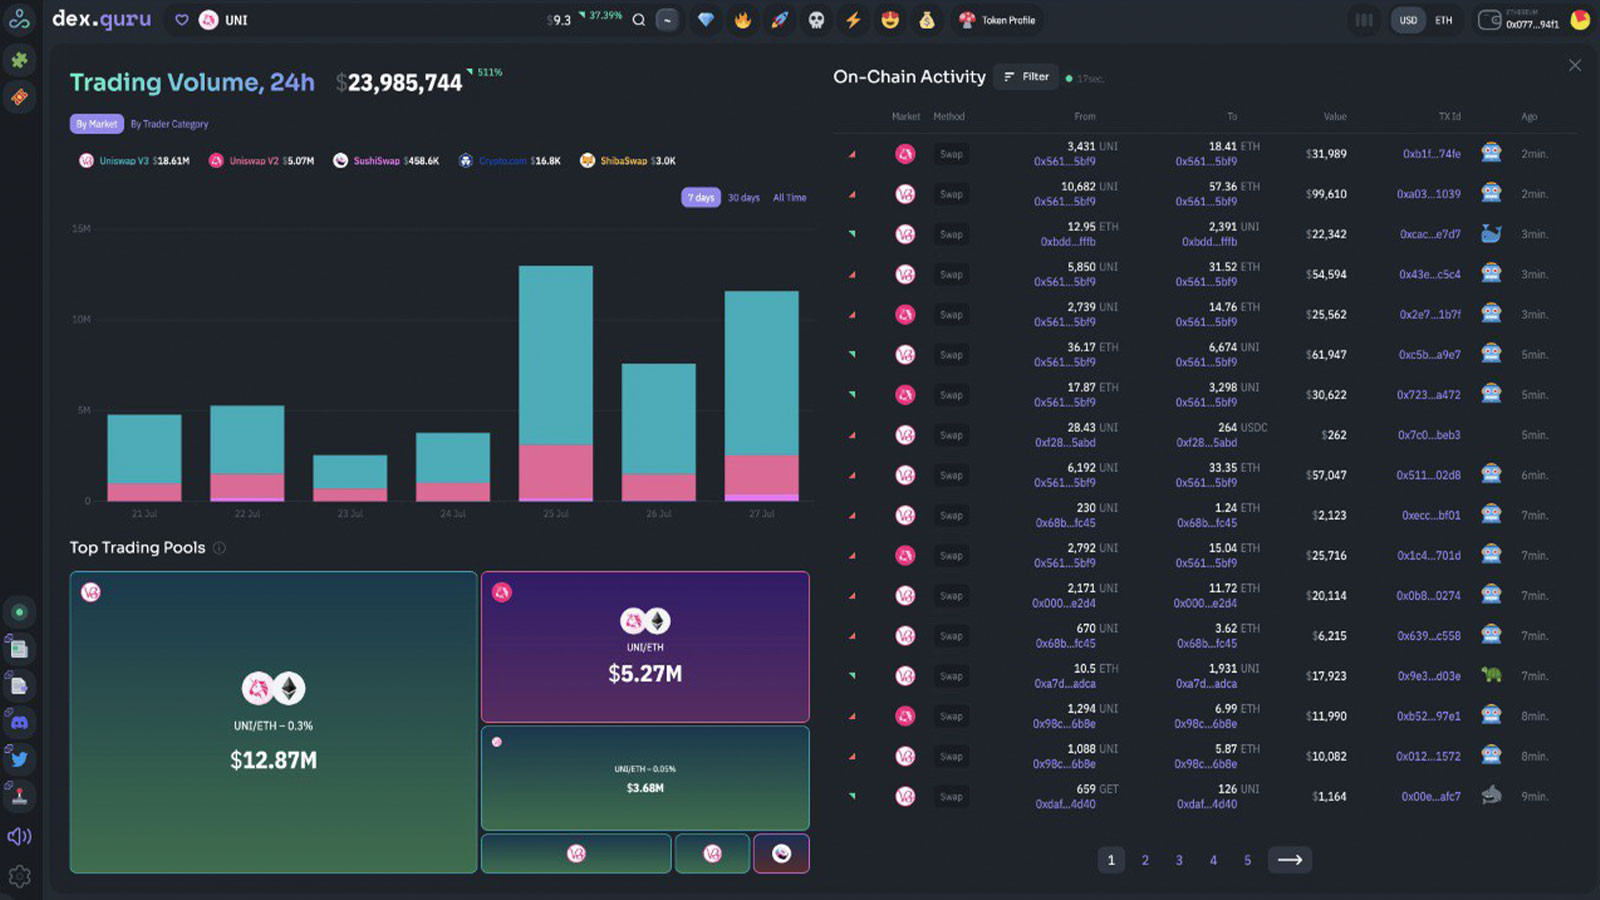1600x900 pixels.
Task: Click the next page arrow button
Action: click(x=1290, y=860)
